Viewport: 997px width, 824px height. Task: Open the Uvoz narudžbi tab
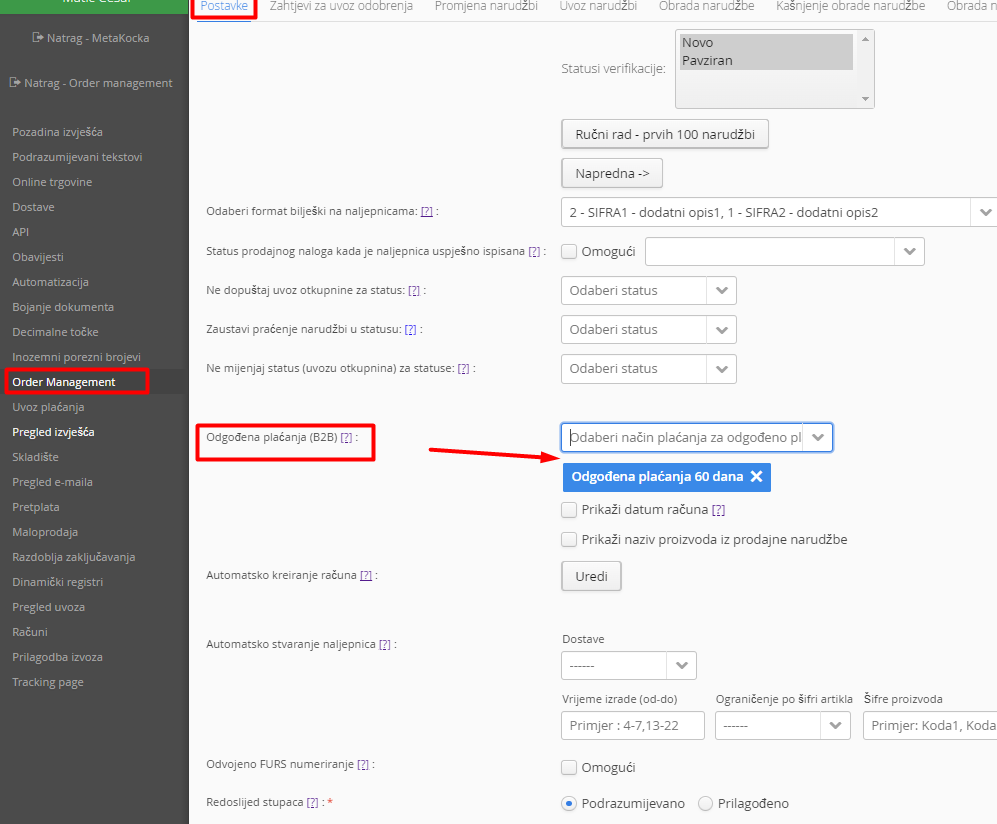598,6
